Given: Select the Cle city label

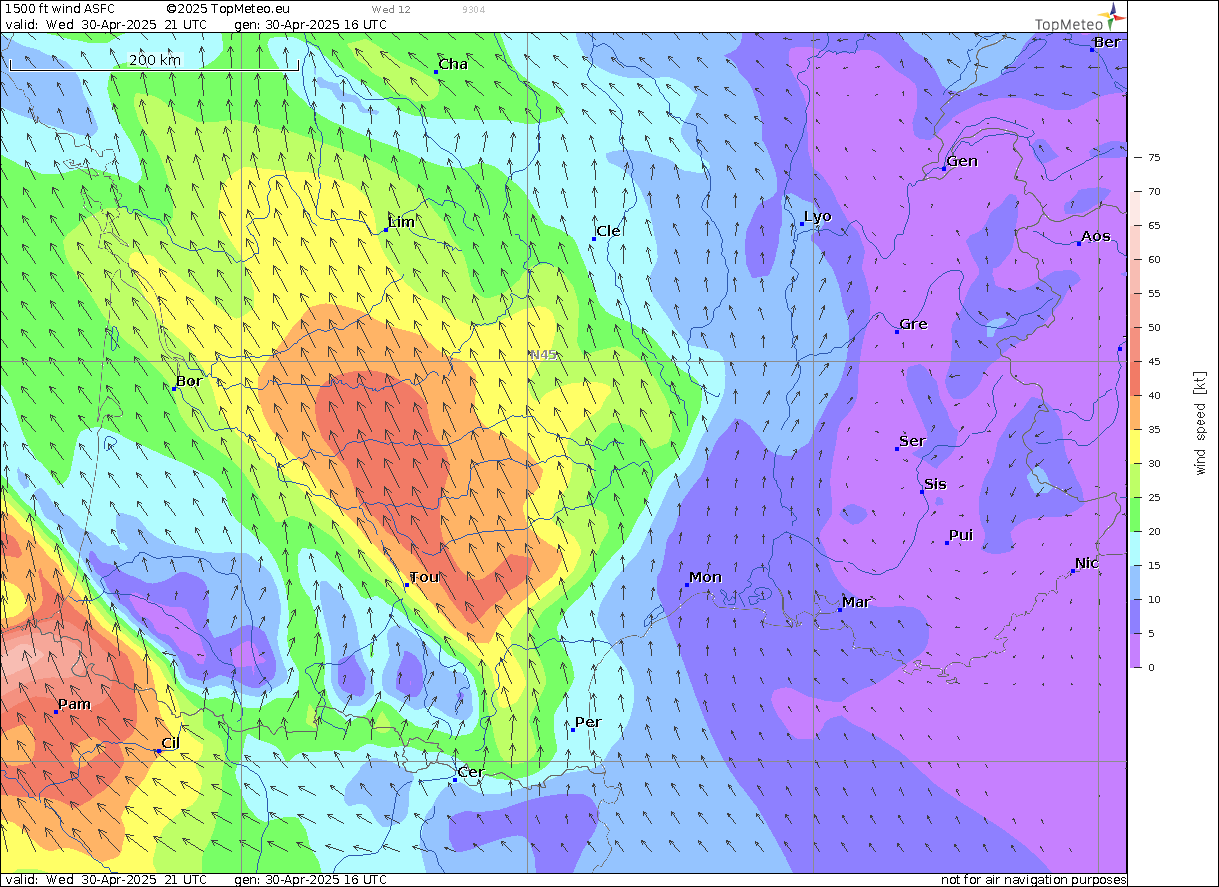Looking at the screenshot, I should click(608, 231).
